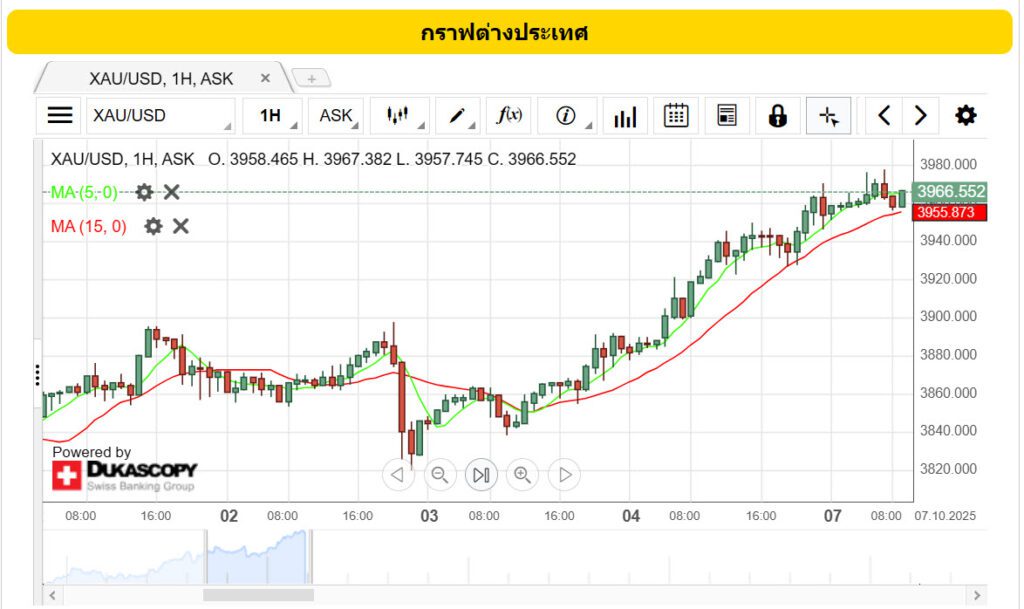Toggle the chart lock icon
The height and width of the screenshot is (609, 1024).
click(x=777, y=116)
